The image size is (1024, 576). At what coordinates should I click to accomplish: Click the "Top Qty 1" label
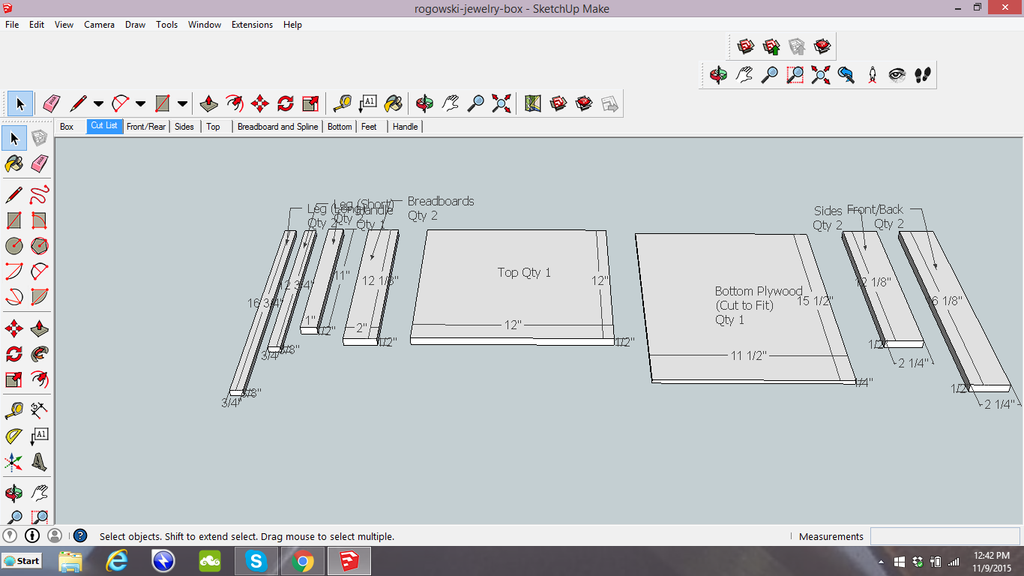(x=524, y=272)
